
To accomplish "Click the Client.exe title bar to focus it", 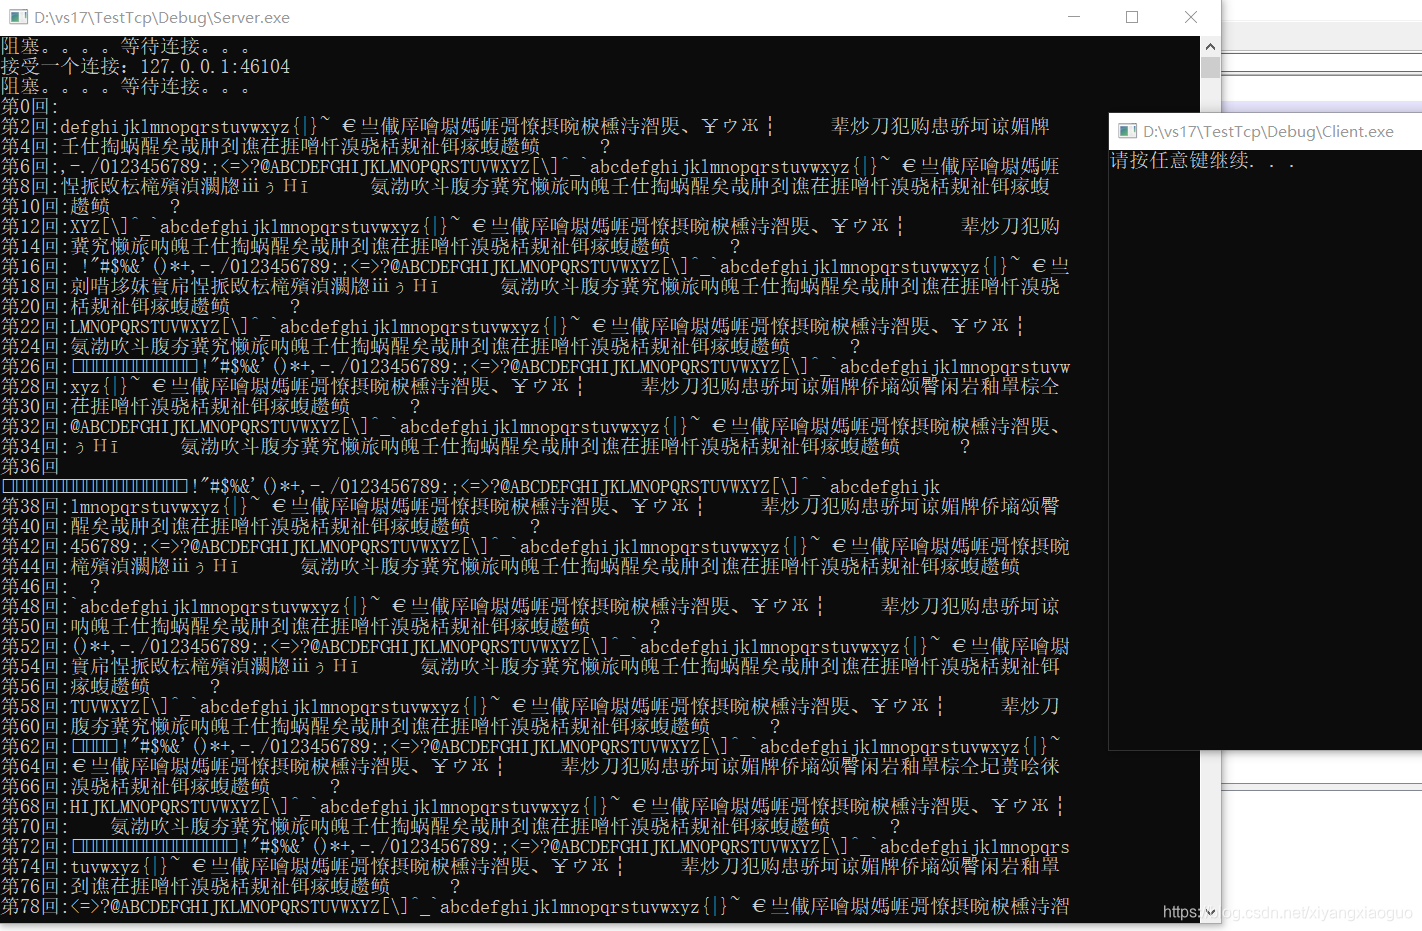I will (1280, 130).
